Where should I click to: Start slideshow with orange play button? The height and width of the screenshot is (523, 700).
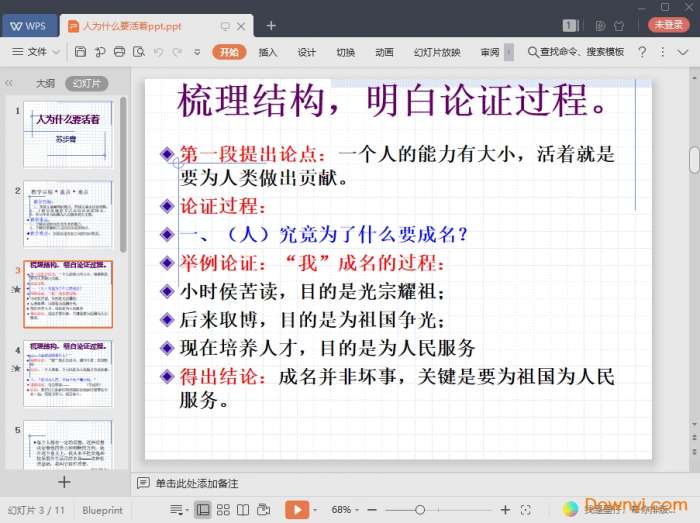click(x=295, y=510)
